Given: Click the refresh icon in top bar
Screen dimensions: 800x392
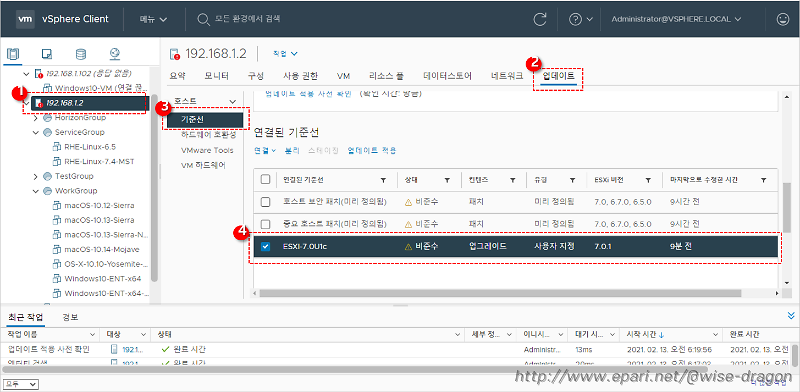Looking at the screenshot, I should point(540,19).
